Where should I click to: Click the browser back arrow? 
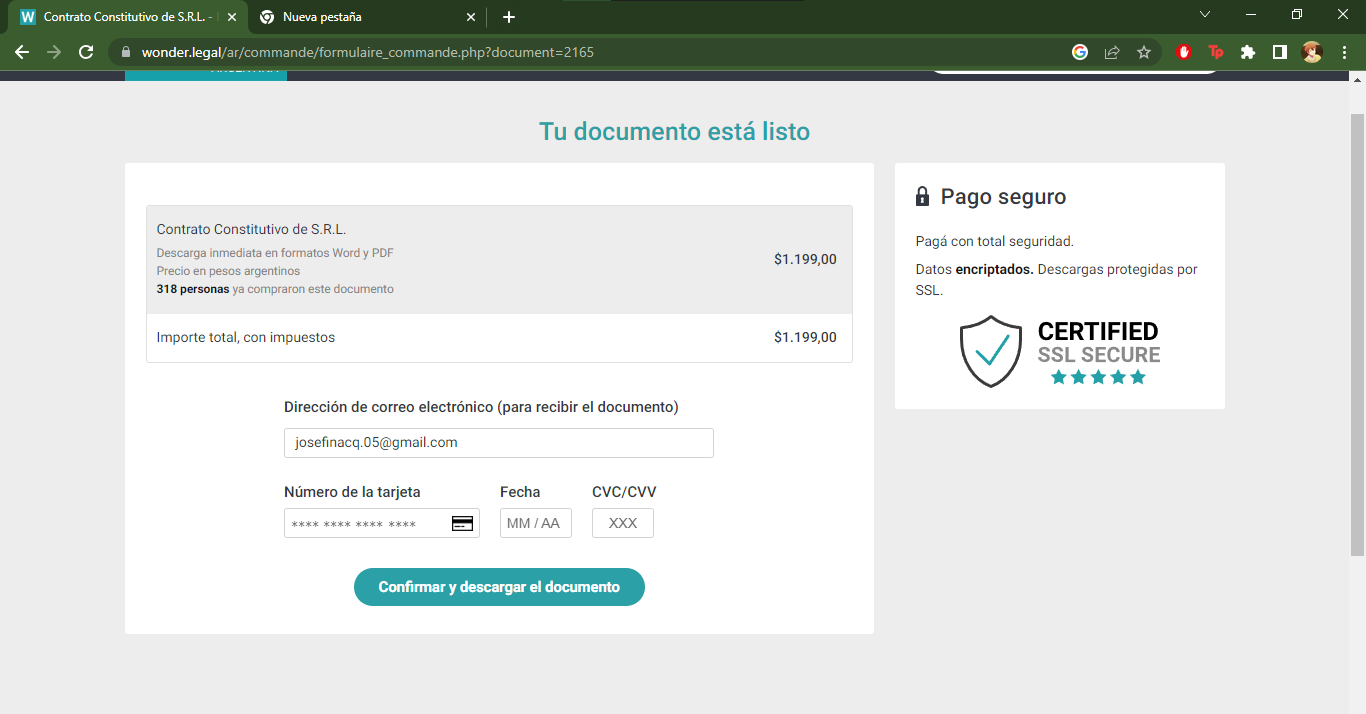[22, 52]
